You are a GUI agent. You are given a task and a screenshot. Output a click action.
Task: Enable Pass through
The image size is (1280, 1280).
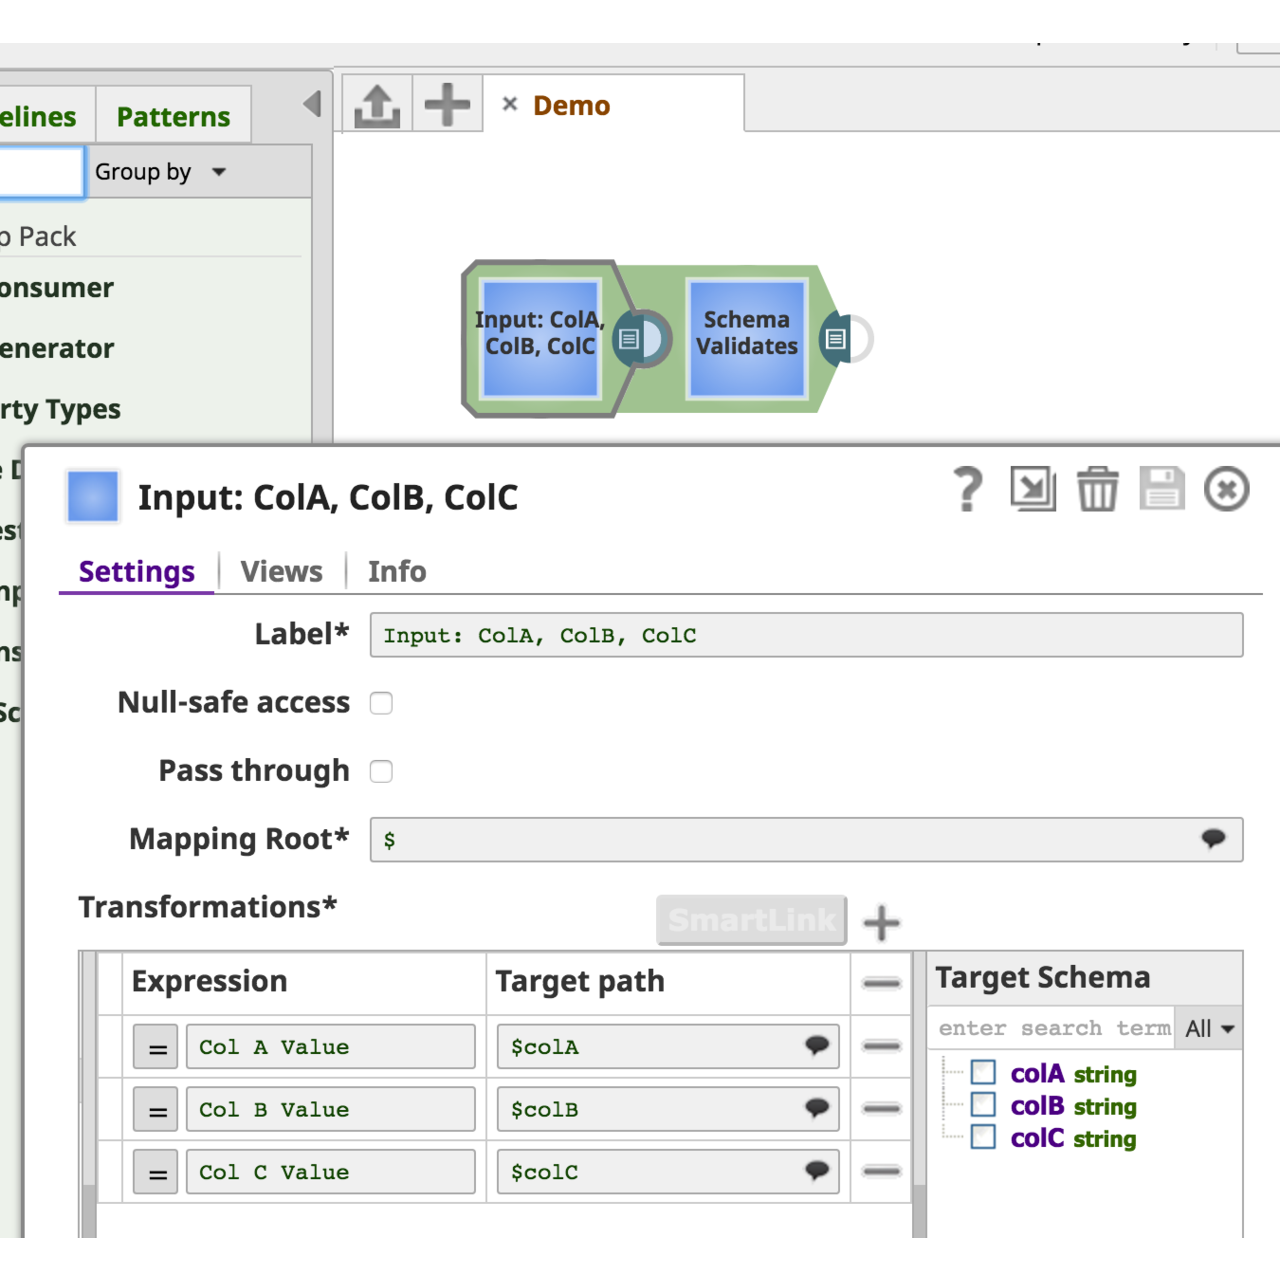(381, 771)
